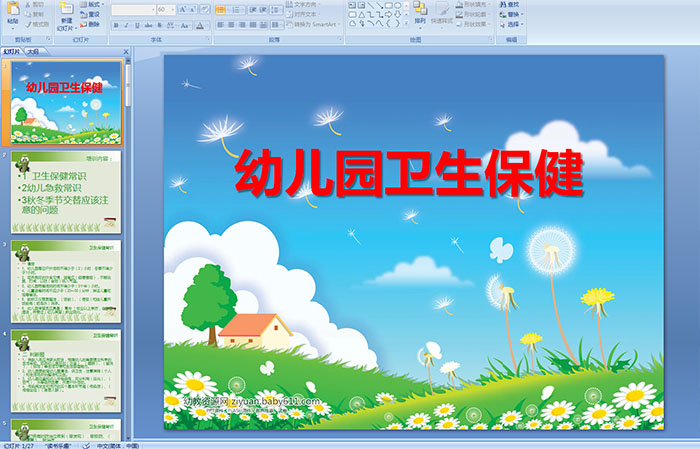Expand the shapes gallery More arrow

click(406, 23)
